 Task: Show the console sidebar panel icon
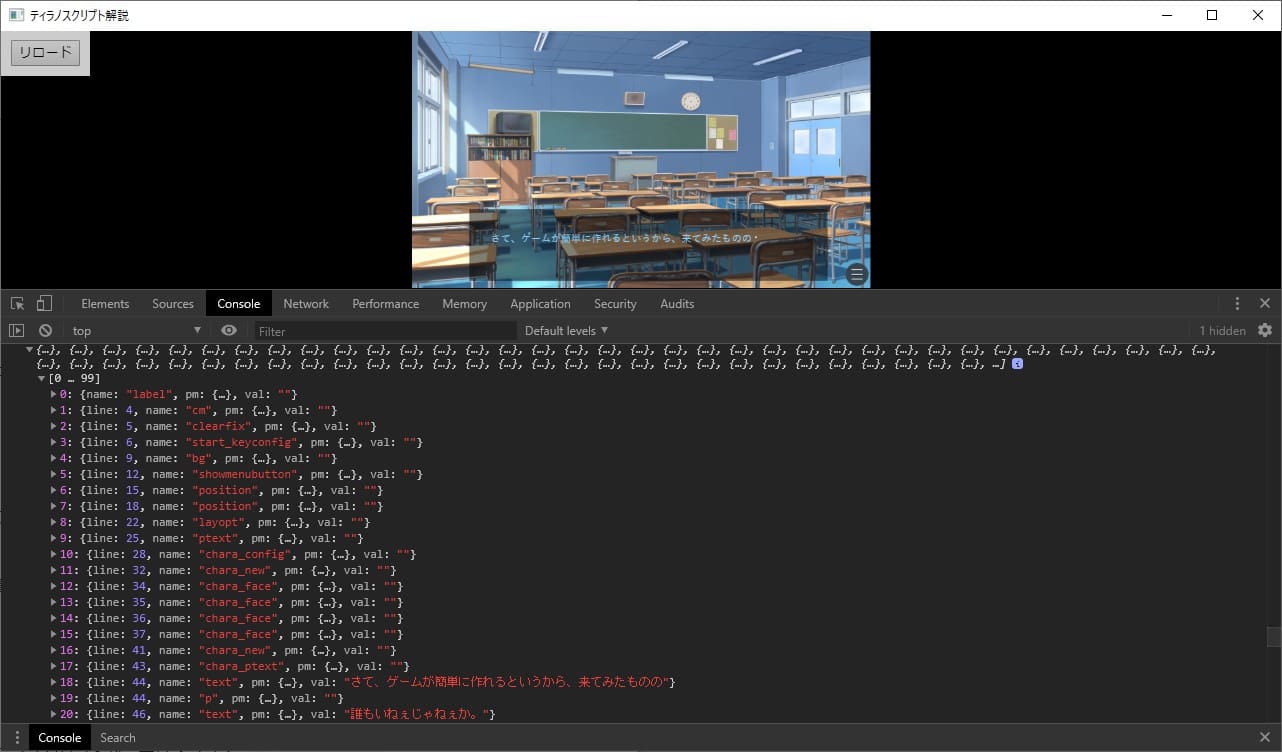coord(17,331)
